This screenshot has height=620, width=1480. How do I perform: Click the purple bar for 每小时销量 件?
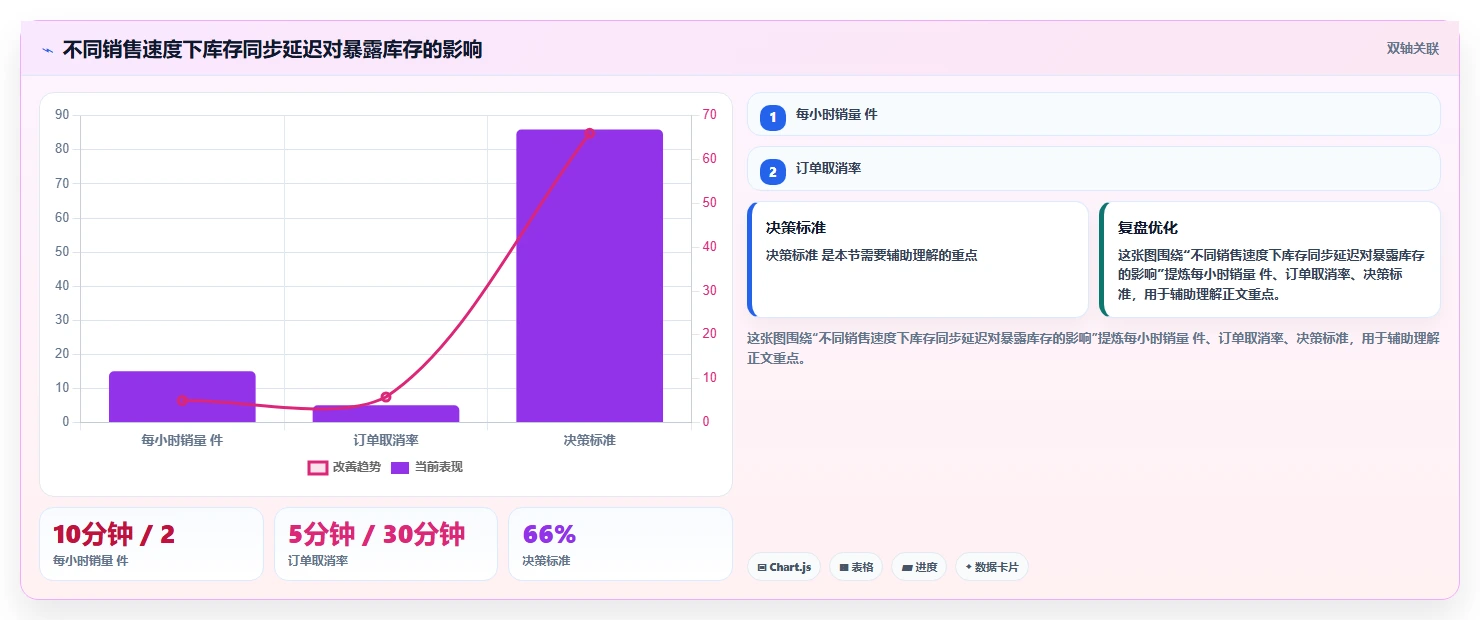point(182,397)
